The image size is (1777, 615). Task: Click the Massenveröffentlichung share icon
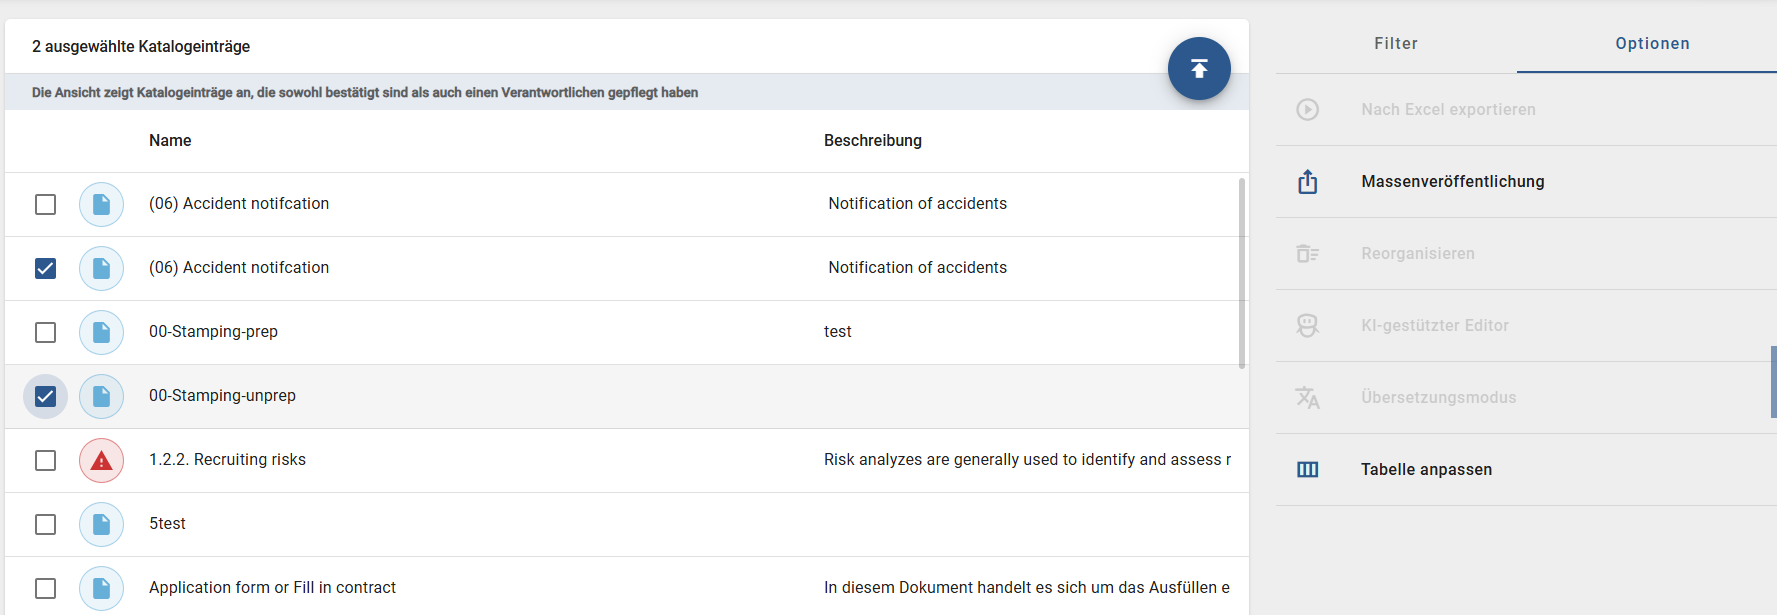point(1307,182)
